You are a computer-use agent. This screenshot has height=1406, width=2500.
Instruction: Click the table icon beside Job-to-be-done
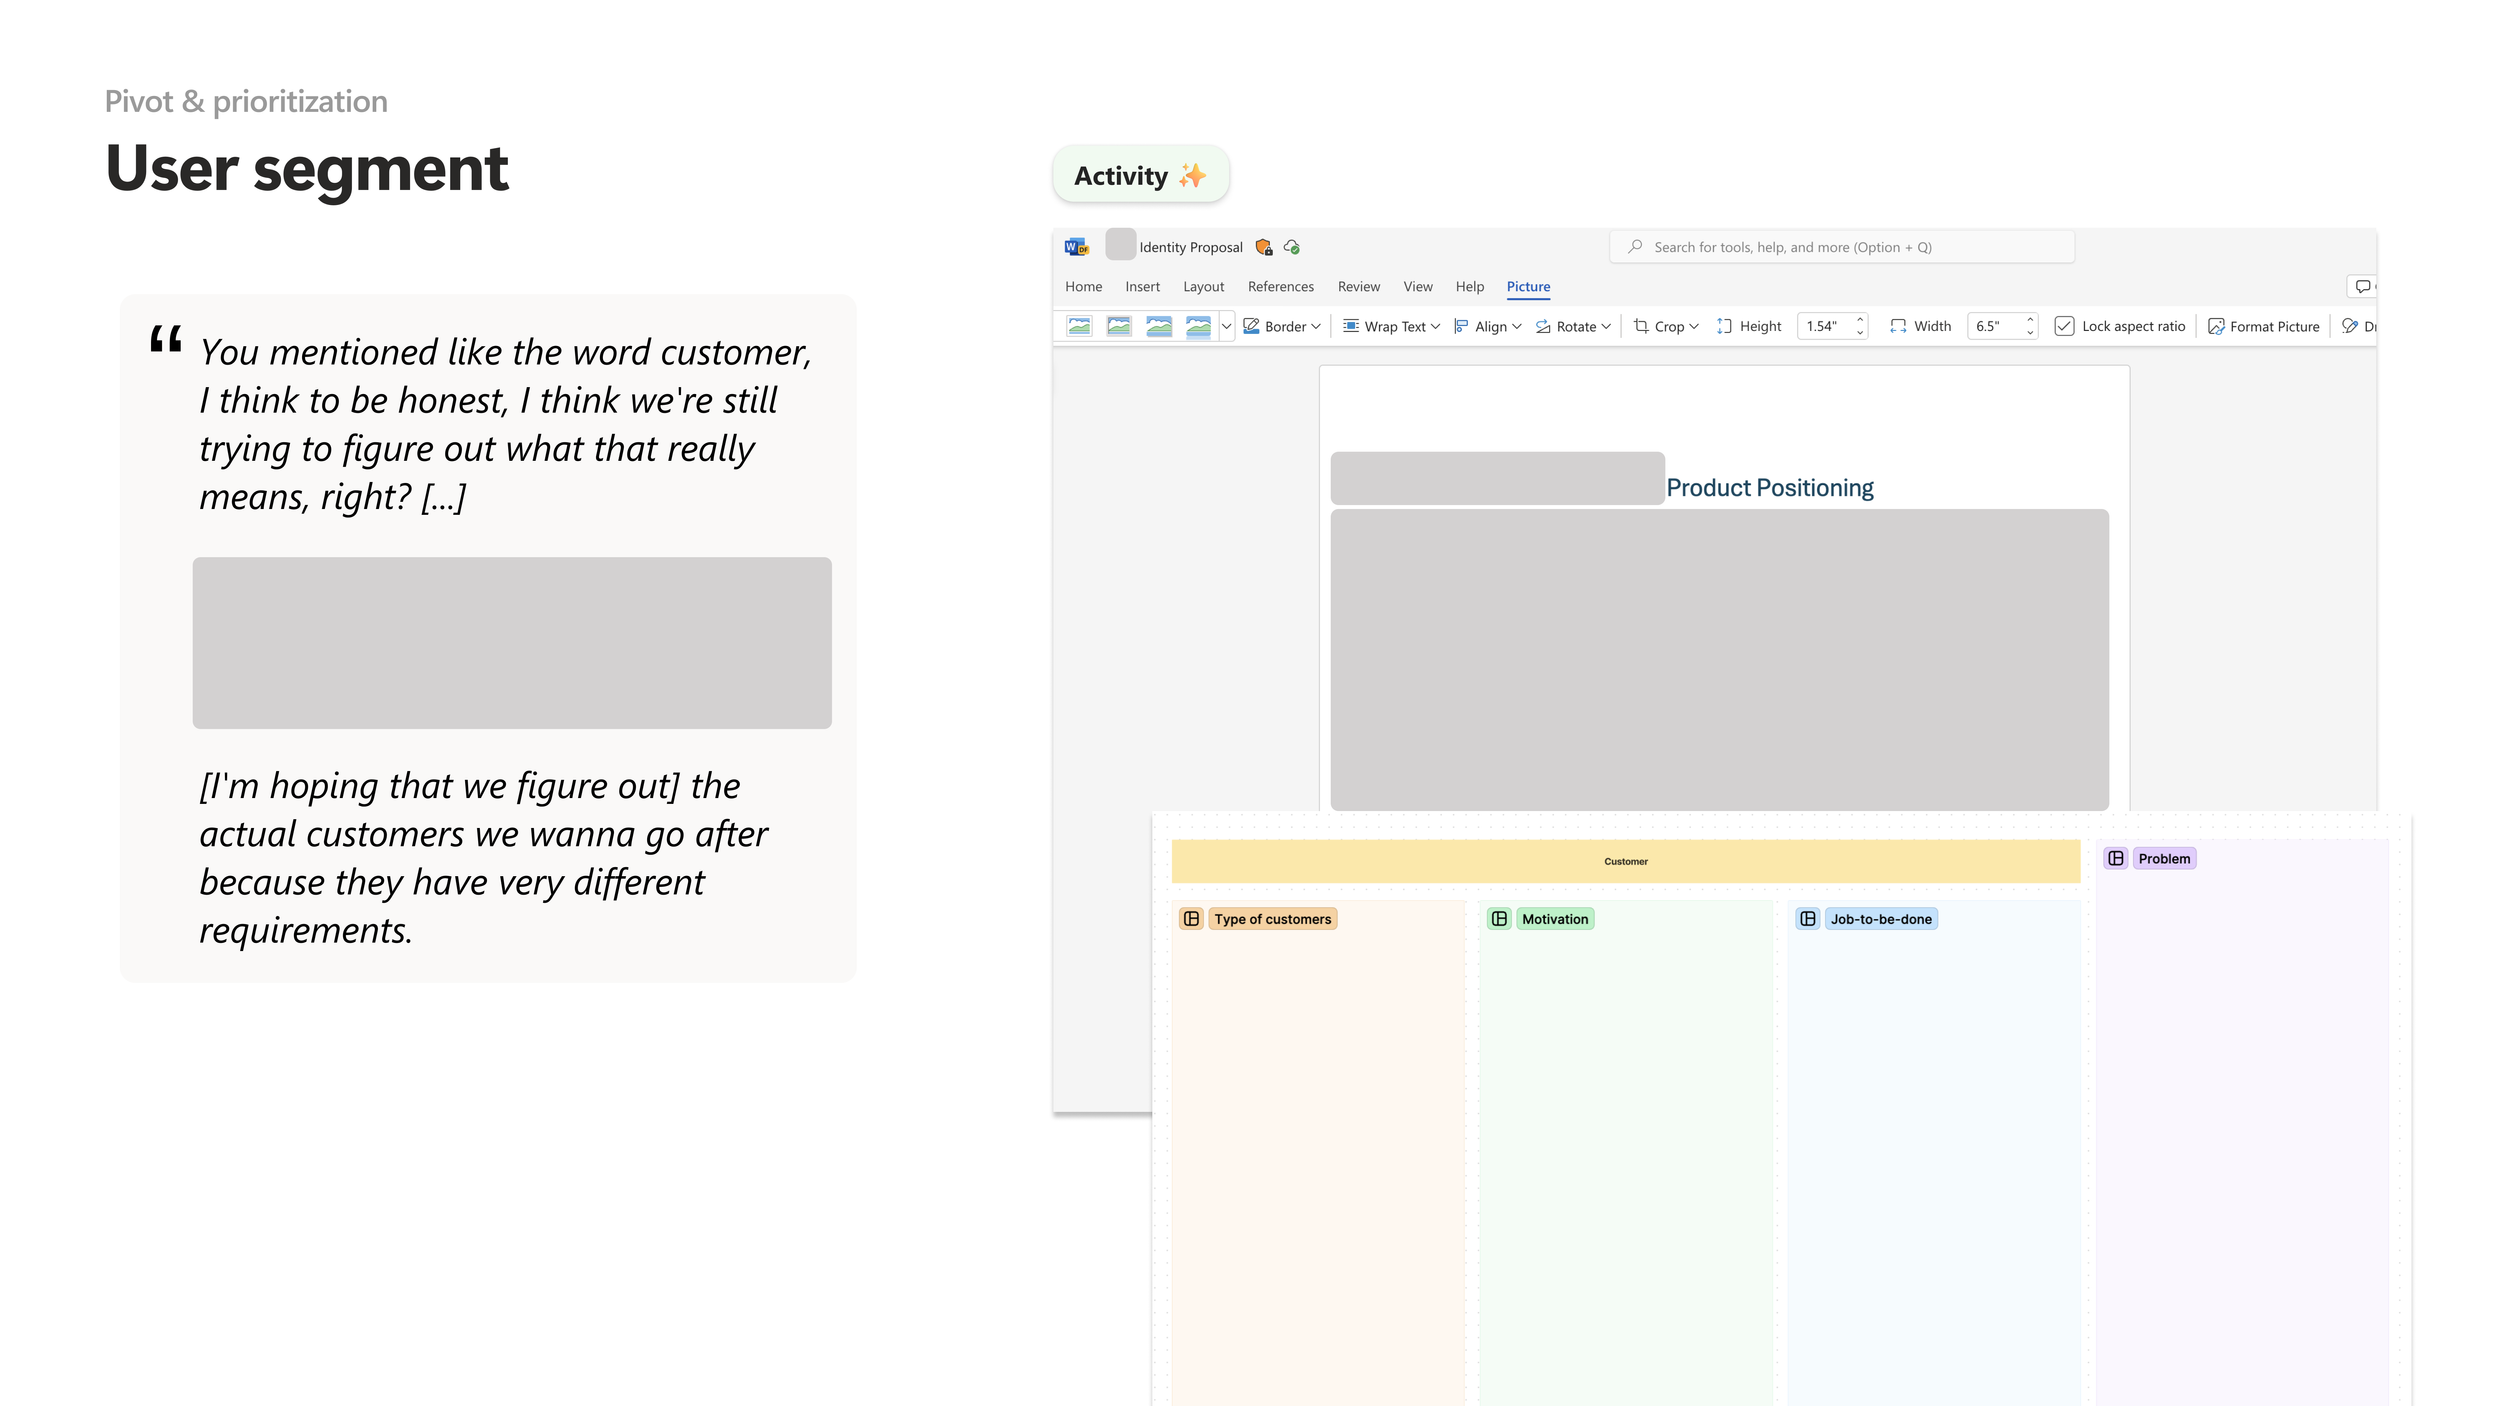click(1808, 919)
